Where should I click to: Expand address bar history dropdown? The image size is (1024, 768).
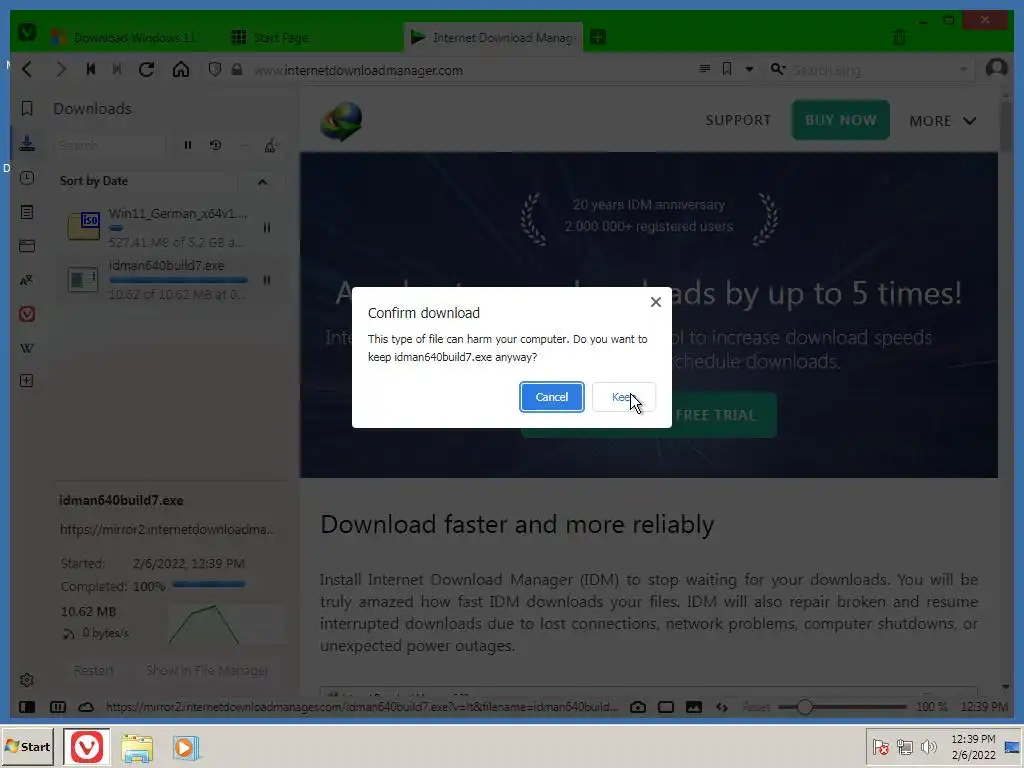[x=750, y=69]
